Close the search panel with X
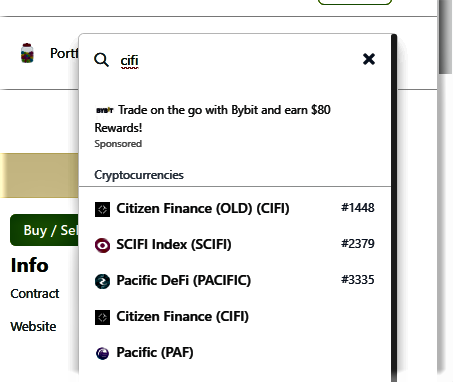Image resolution: width=453 pixels, height=382 pixels. tap(369, 59)
